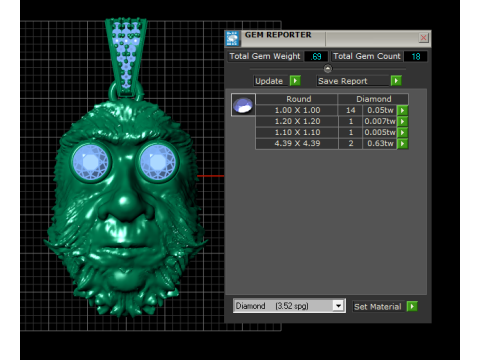480x360 pixels.
Task: Click the Update label button
Action: tap(270, 81)
